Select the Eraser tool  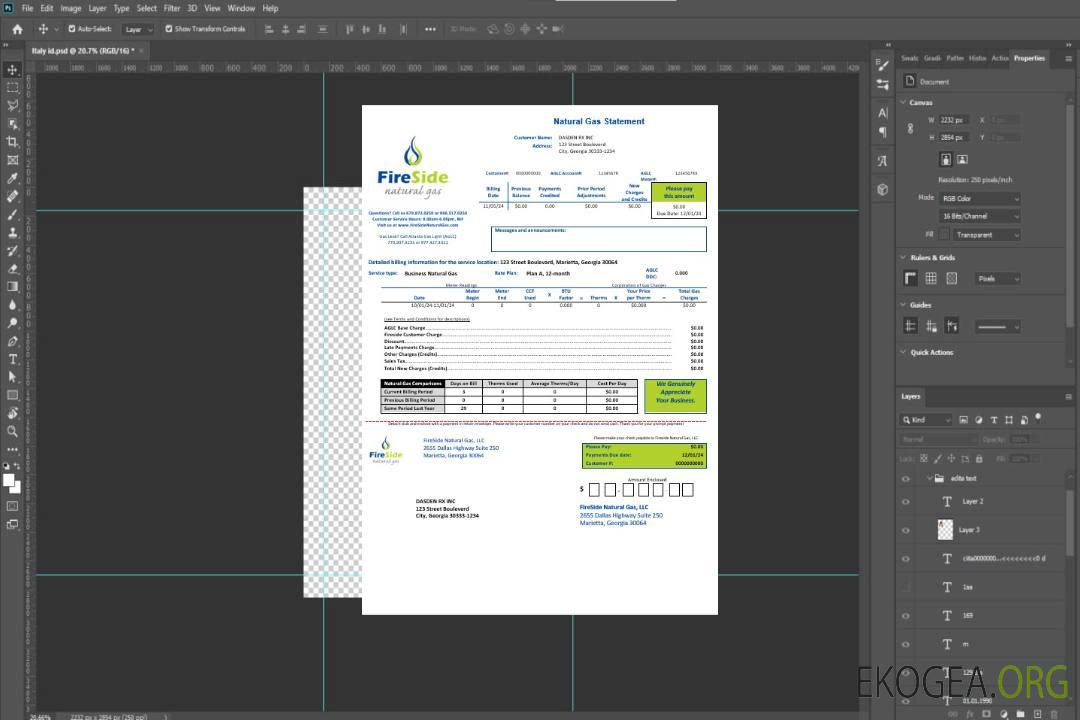tap(12, 269)
